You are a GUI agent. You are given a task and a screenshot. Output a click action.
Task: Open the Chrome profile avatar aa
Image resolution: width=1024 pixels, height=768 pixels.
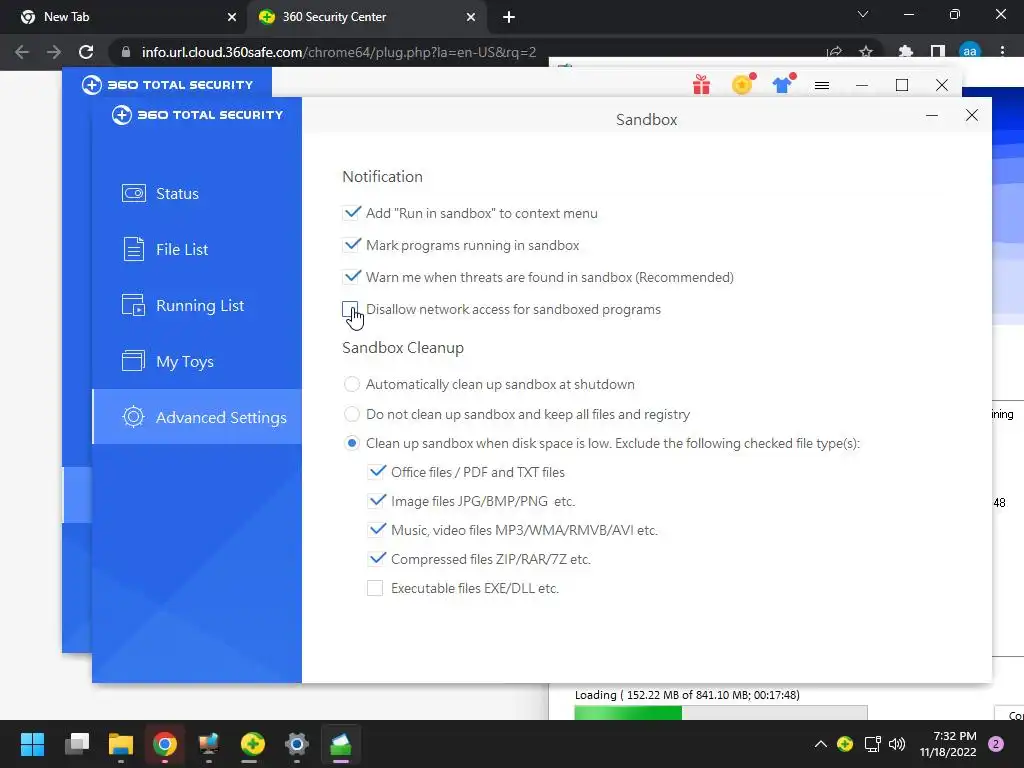click(970, 52)
